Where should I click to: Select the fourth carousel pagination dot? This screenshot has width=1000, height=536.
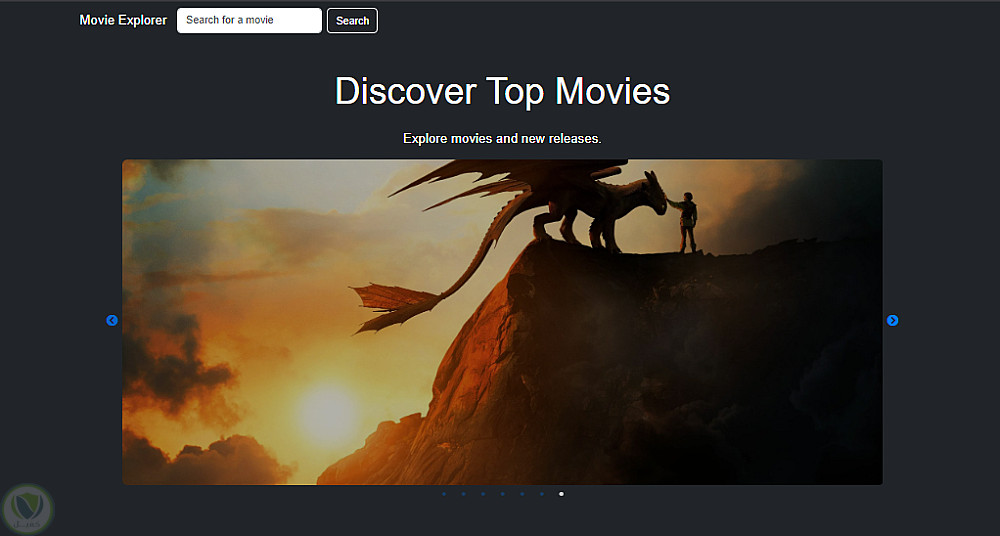[x=503, y=494]
